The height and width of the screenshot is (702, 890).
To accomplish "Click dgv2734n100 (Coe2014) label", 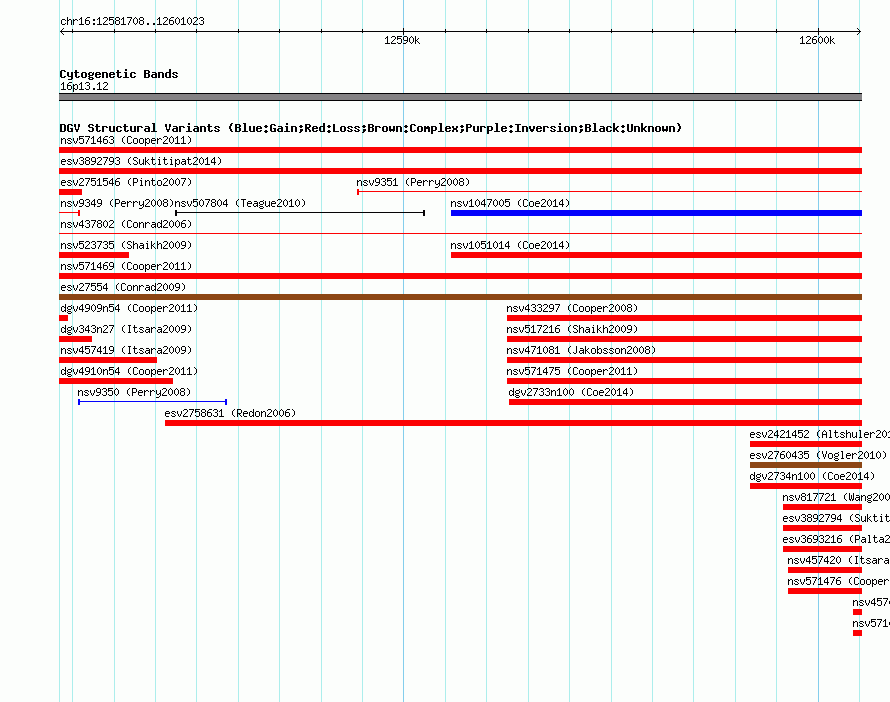I will point(812,476).
